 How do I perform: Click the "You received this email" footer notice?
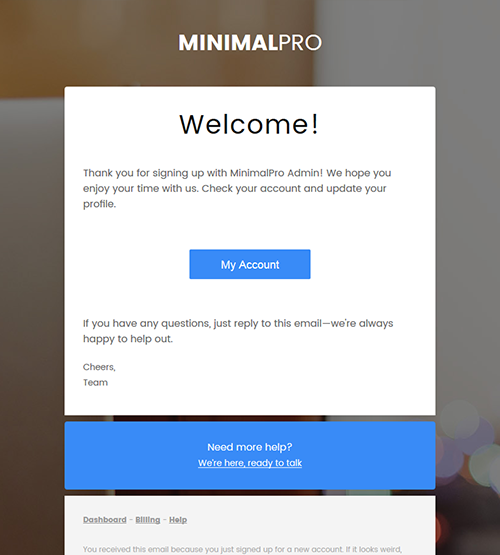[x=242, y=549]
